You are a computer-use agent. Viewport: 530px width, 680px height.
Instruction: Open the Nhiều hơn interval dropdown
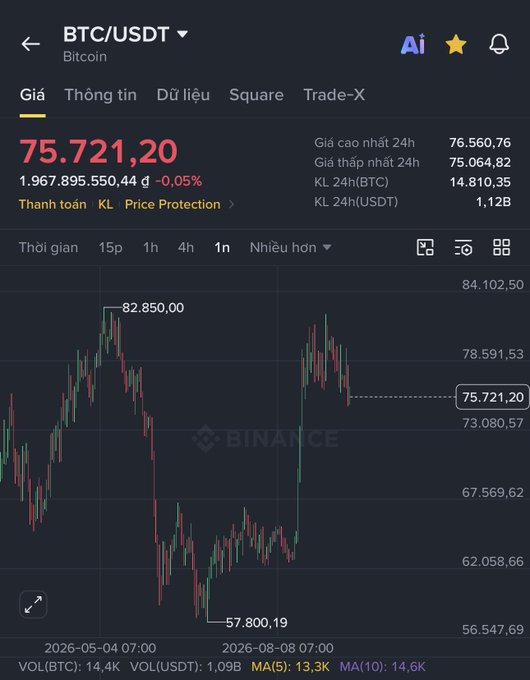point(290,247)
